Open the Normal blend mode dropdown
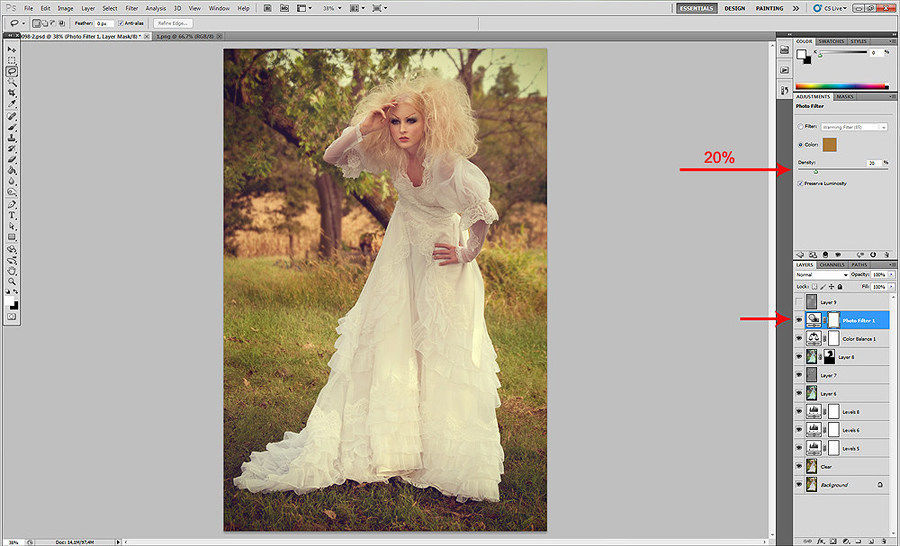This screenshot has width=900, height=546. pos(822,275)
